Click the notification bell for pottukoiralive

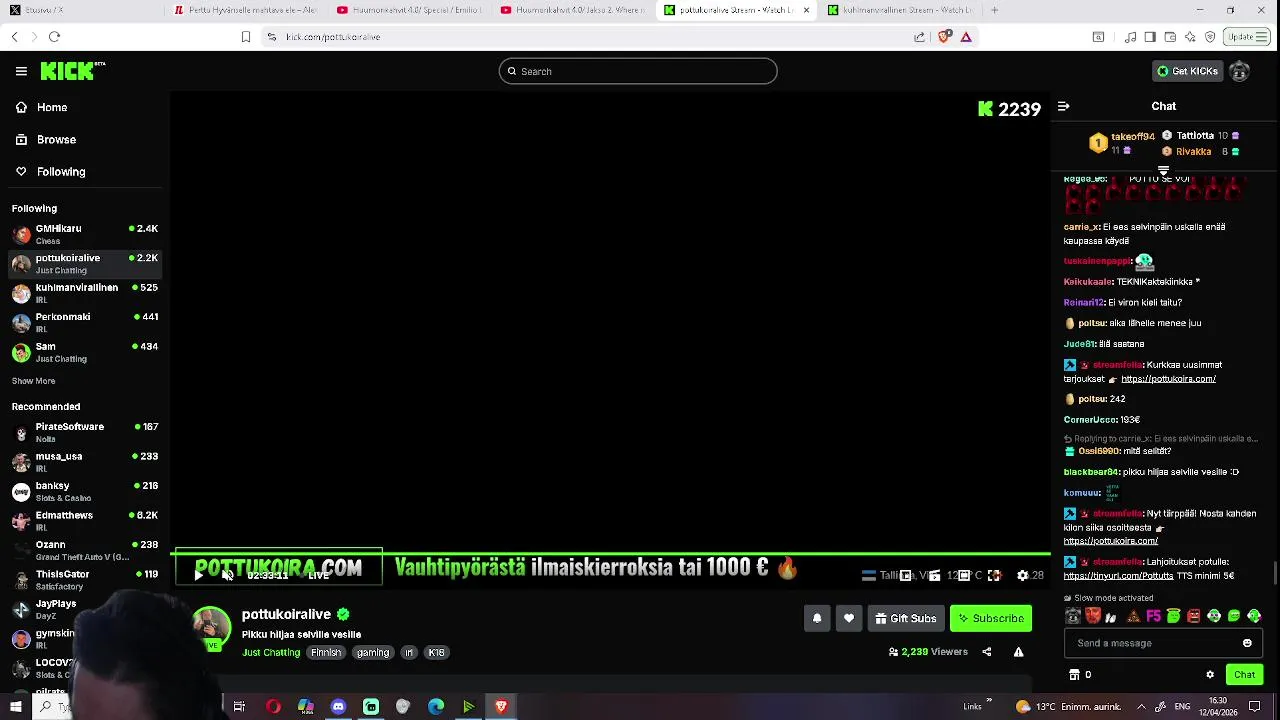pos(817,618)
